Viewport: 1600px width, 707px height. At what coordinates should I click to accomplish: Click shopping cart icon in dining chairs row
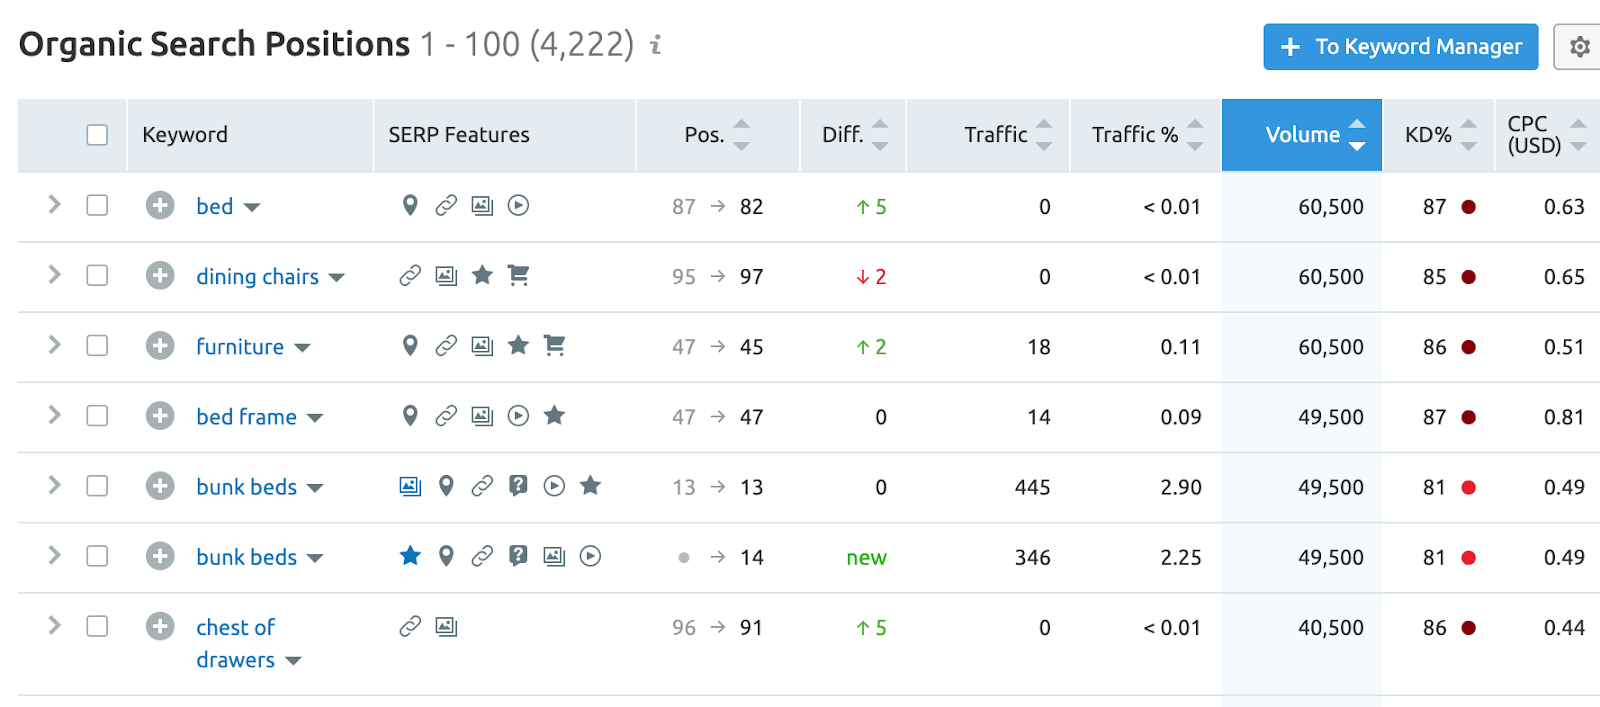(518, 275)
